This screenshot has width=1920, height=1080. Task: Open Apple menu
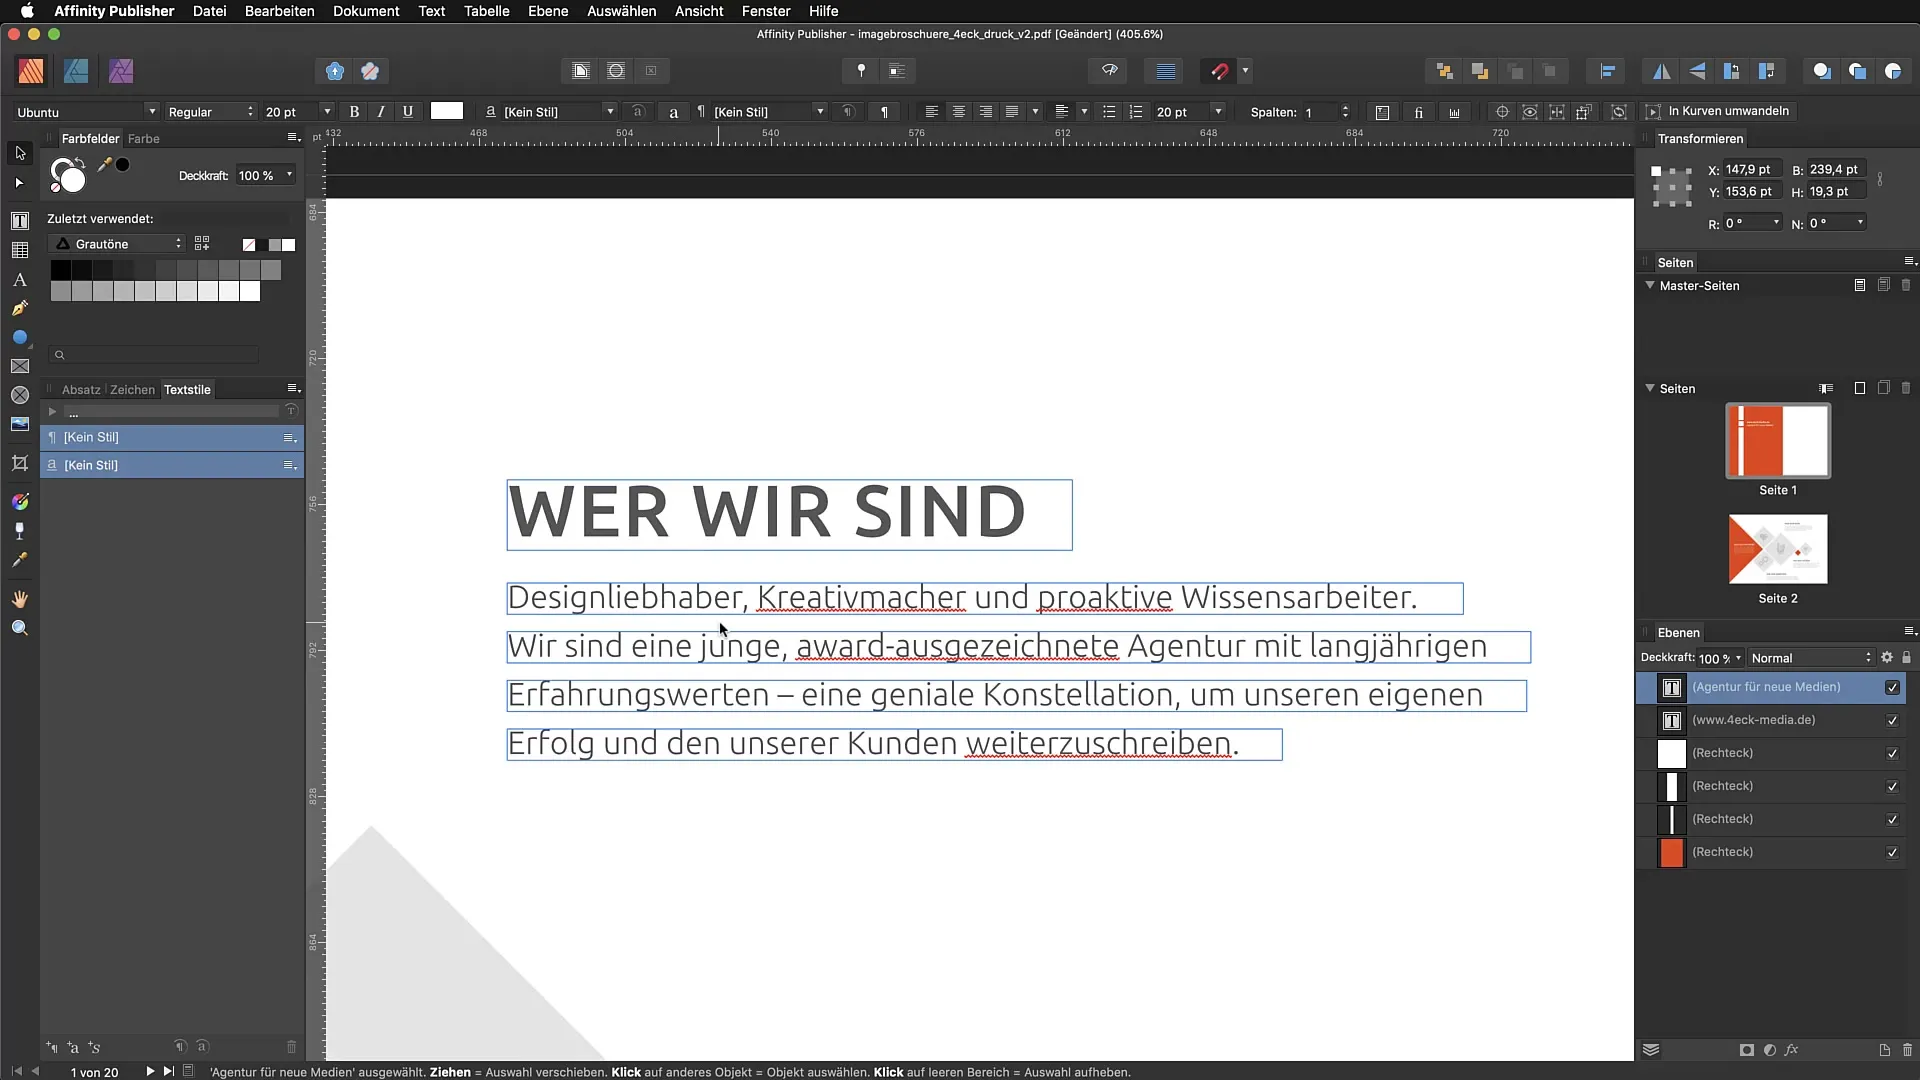(27, 11)
